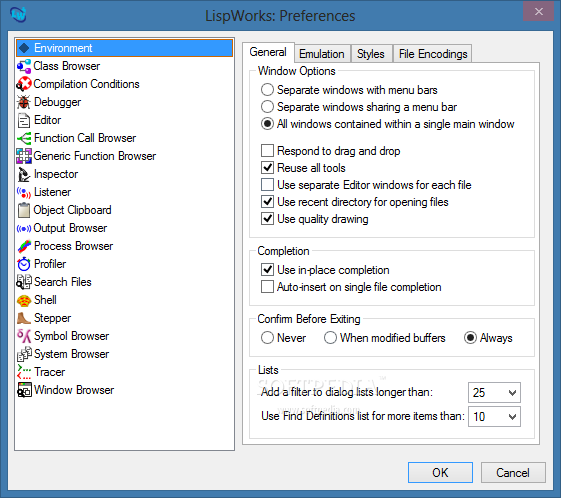This screenshot has width=561, height=498.
Task: Click the Debugger bug icon
Action: 24,102
